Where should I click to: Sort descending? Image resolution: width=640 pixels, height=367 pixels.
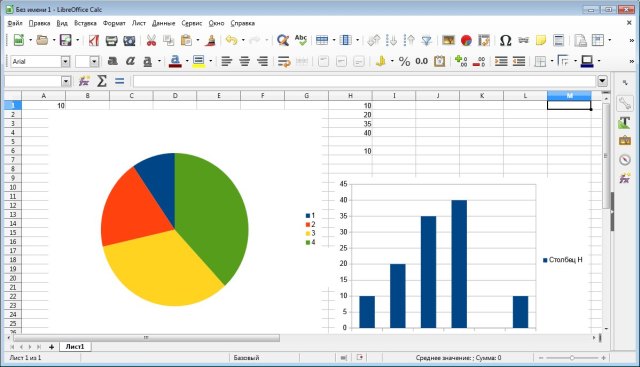(x=409, y=40)
